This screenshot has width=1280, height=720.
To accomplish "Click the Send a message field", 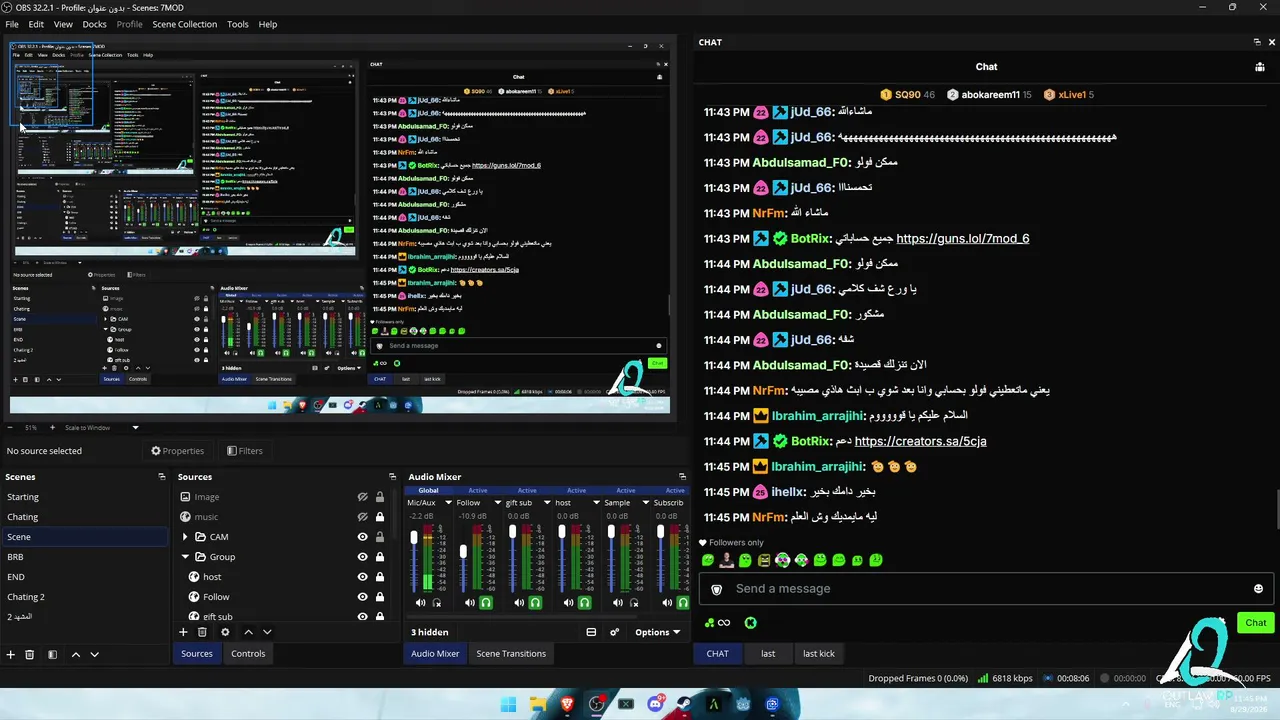I will click(x=985, y=589).
